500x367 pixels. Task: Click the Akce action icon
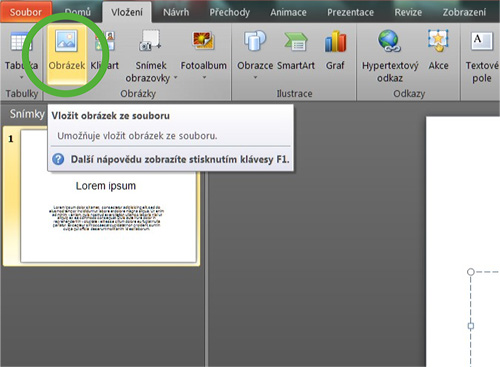(x=438, y=41)
